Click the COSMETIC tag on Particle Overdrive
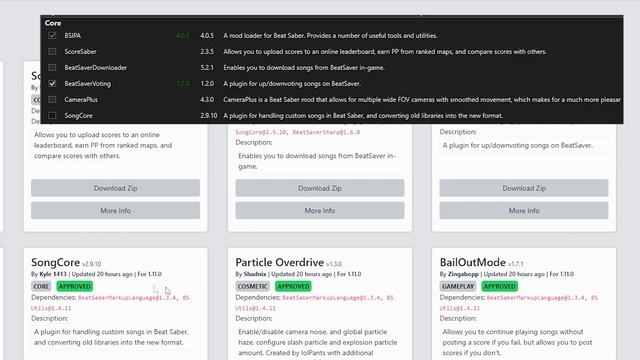 253,287
